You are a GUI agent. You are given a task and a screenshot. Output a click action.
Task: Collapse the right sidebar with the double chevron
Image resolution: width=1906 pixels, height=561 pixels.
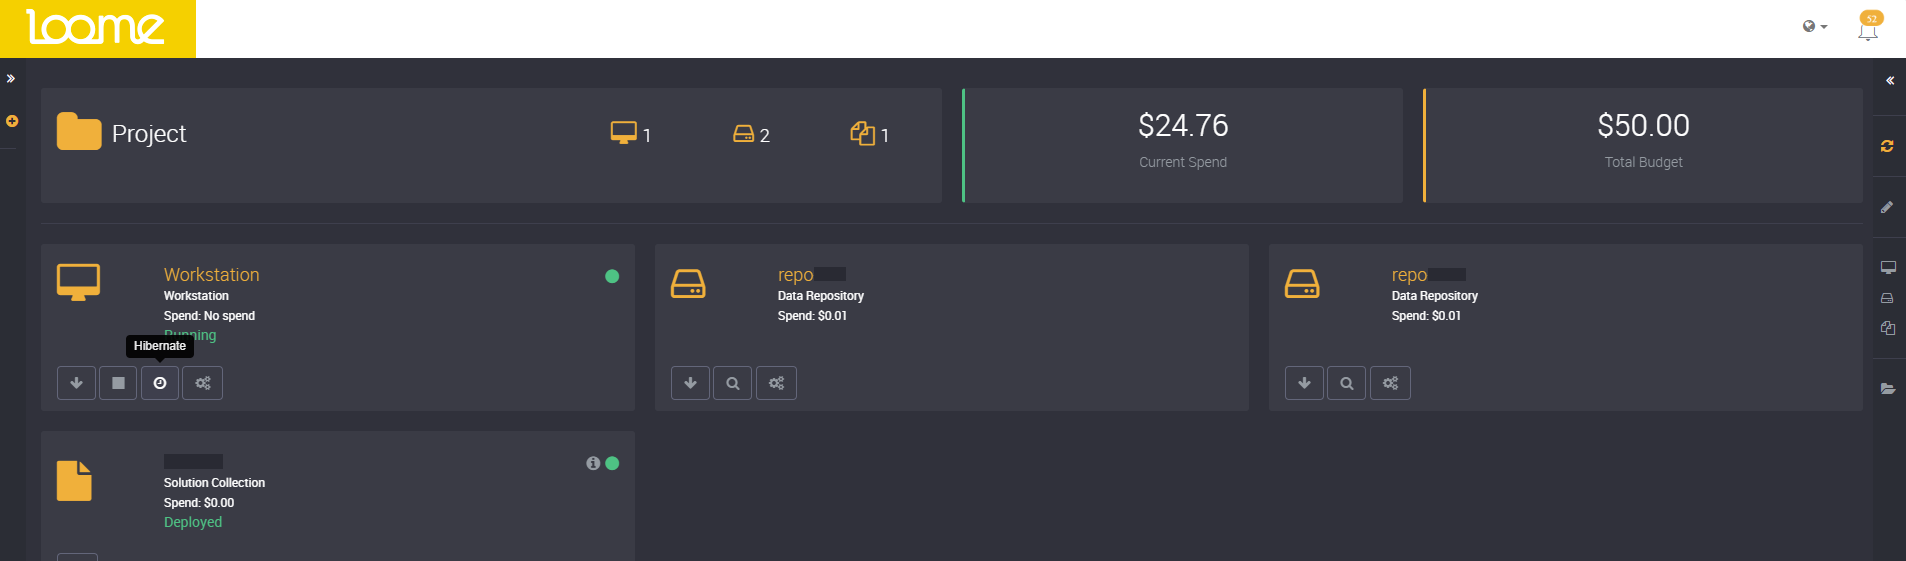[x=1890, y=81]
